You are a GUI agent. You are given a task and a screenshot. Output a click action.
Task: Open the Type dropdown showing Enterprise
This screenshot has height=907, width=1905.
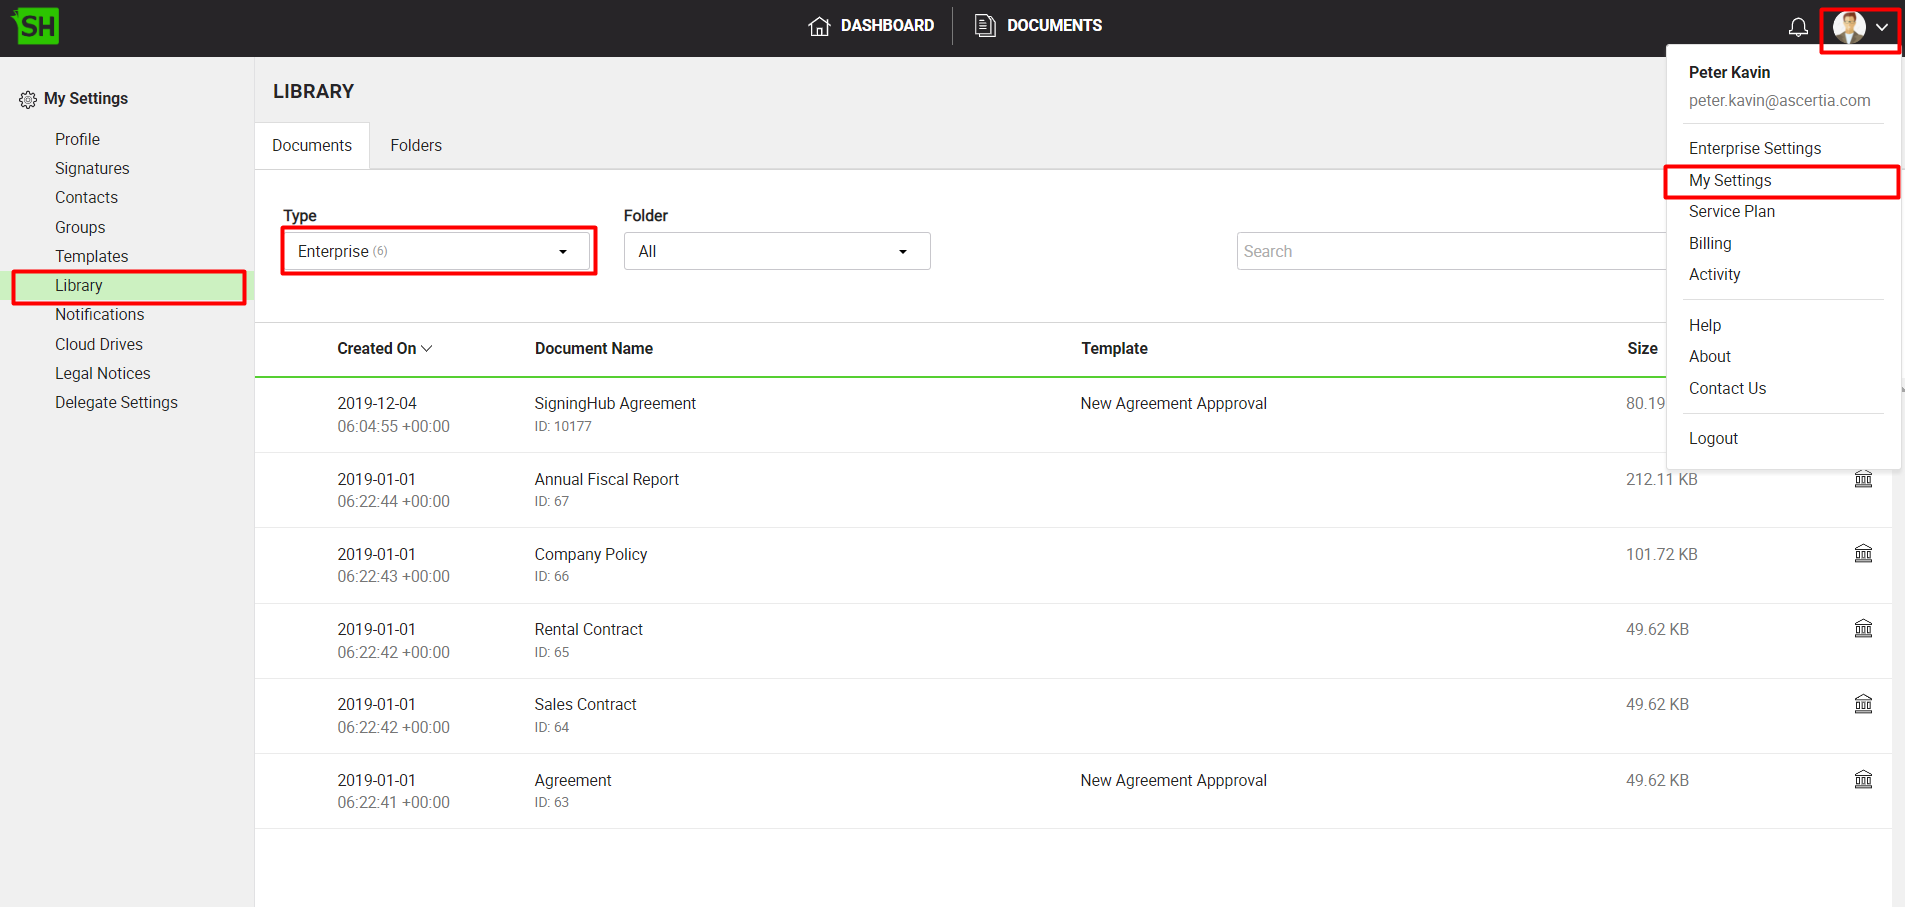pos(438,251)
